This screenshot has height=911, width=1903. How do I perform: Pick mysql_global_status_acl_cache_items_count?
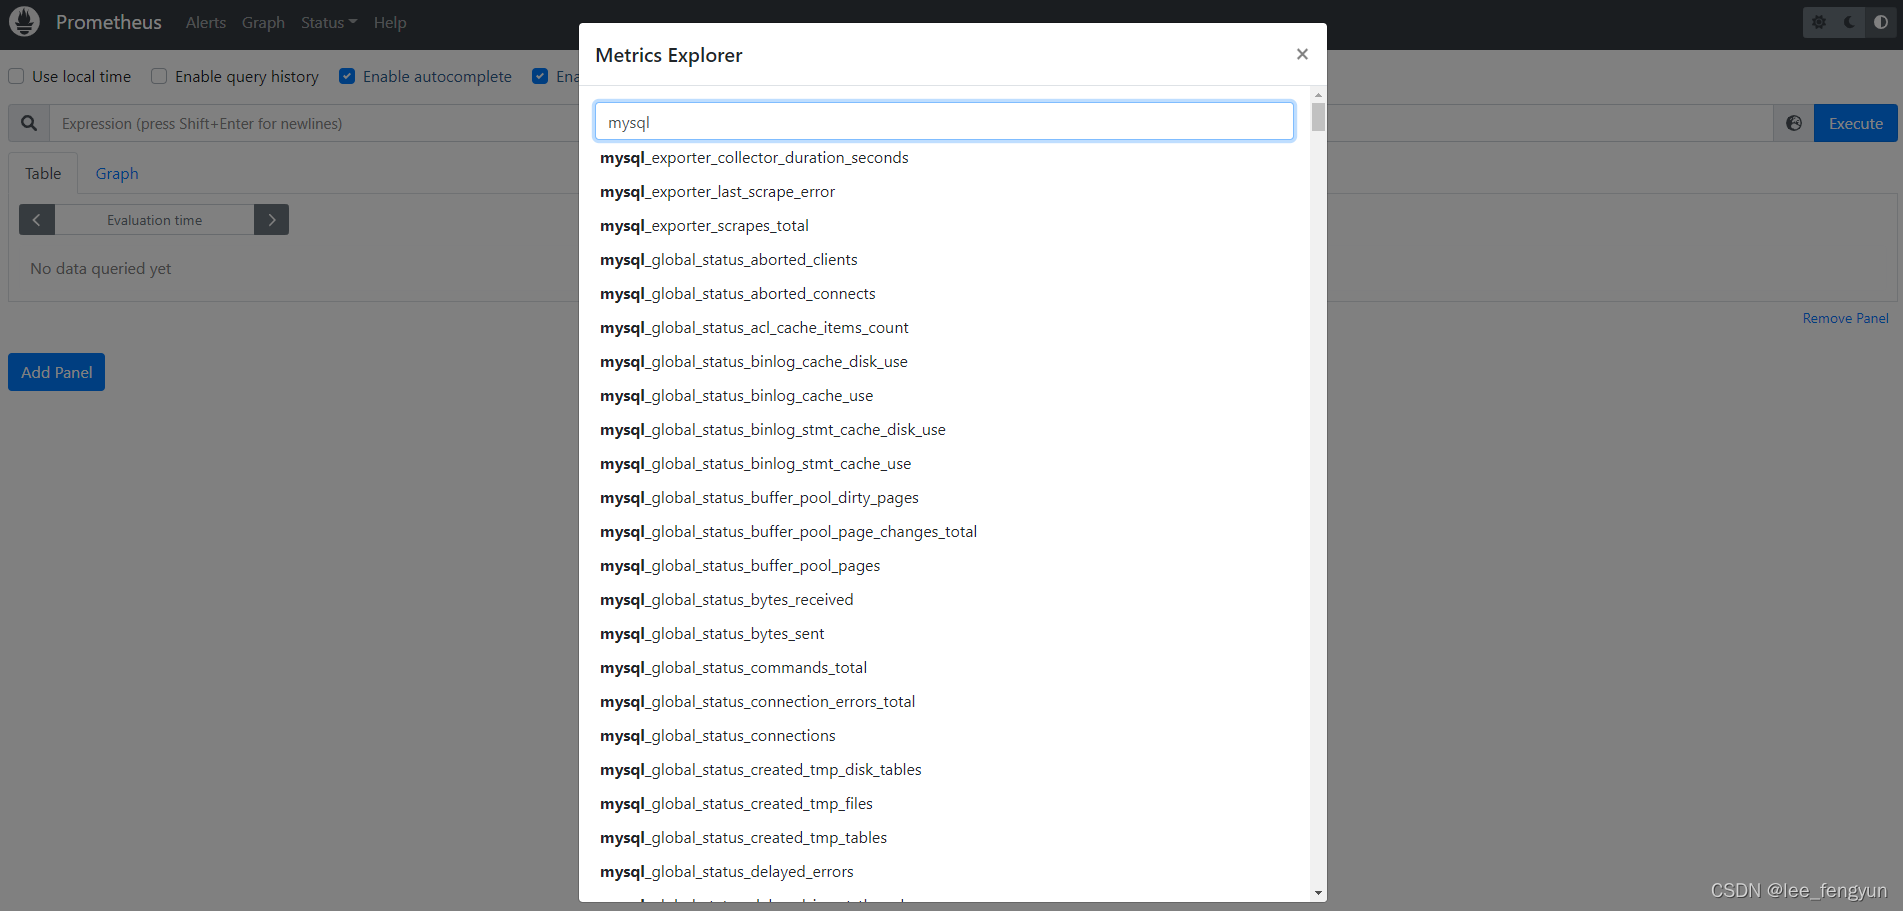coord(754,328)
